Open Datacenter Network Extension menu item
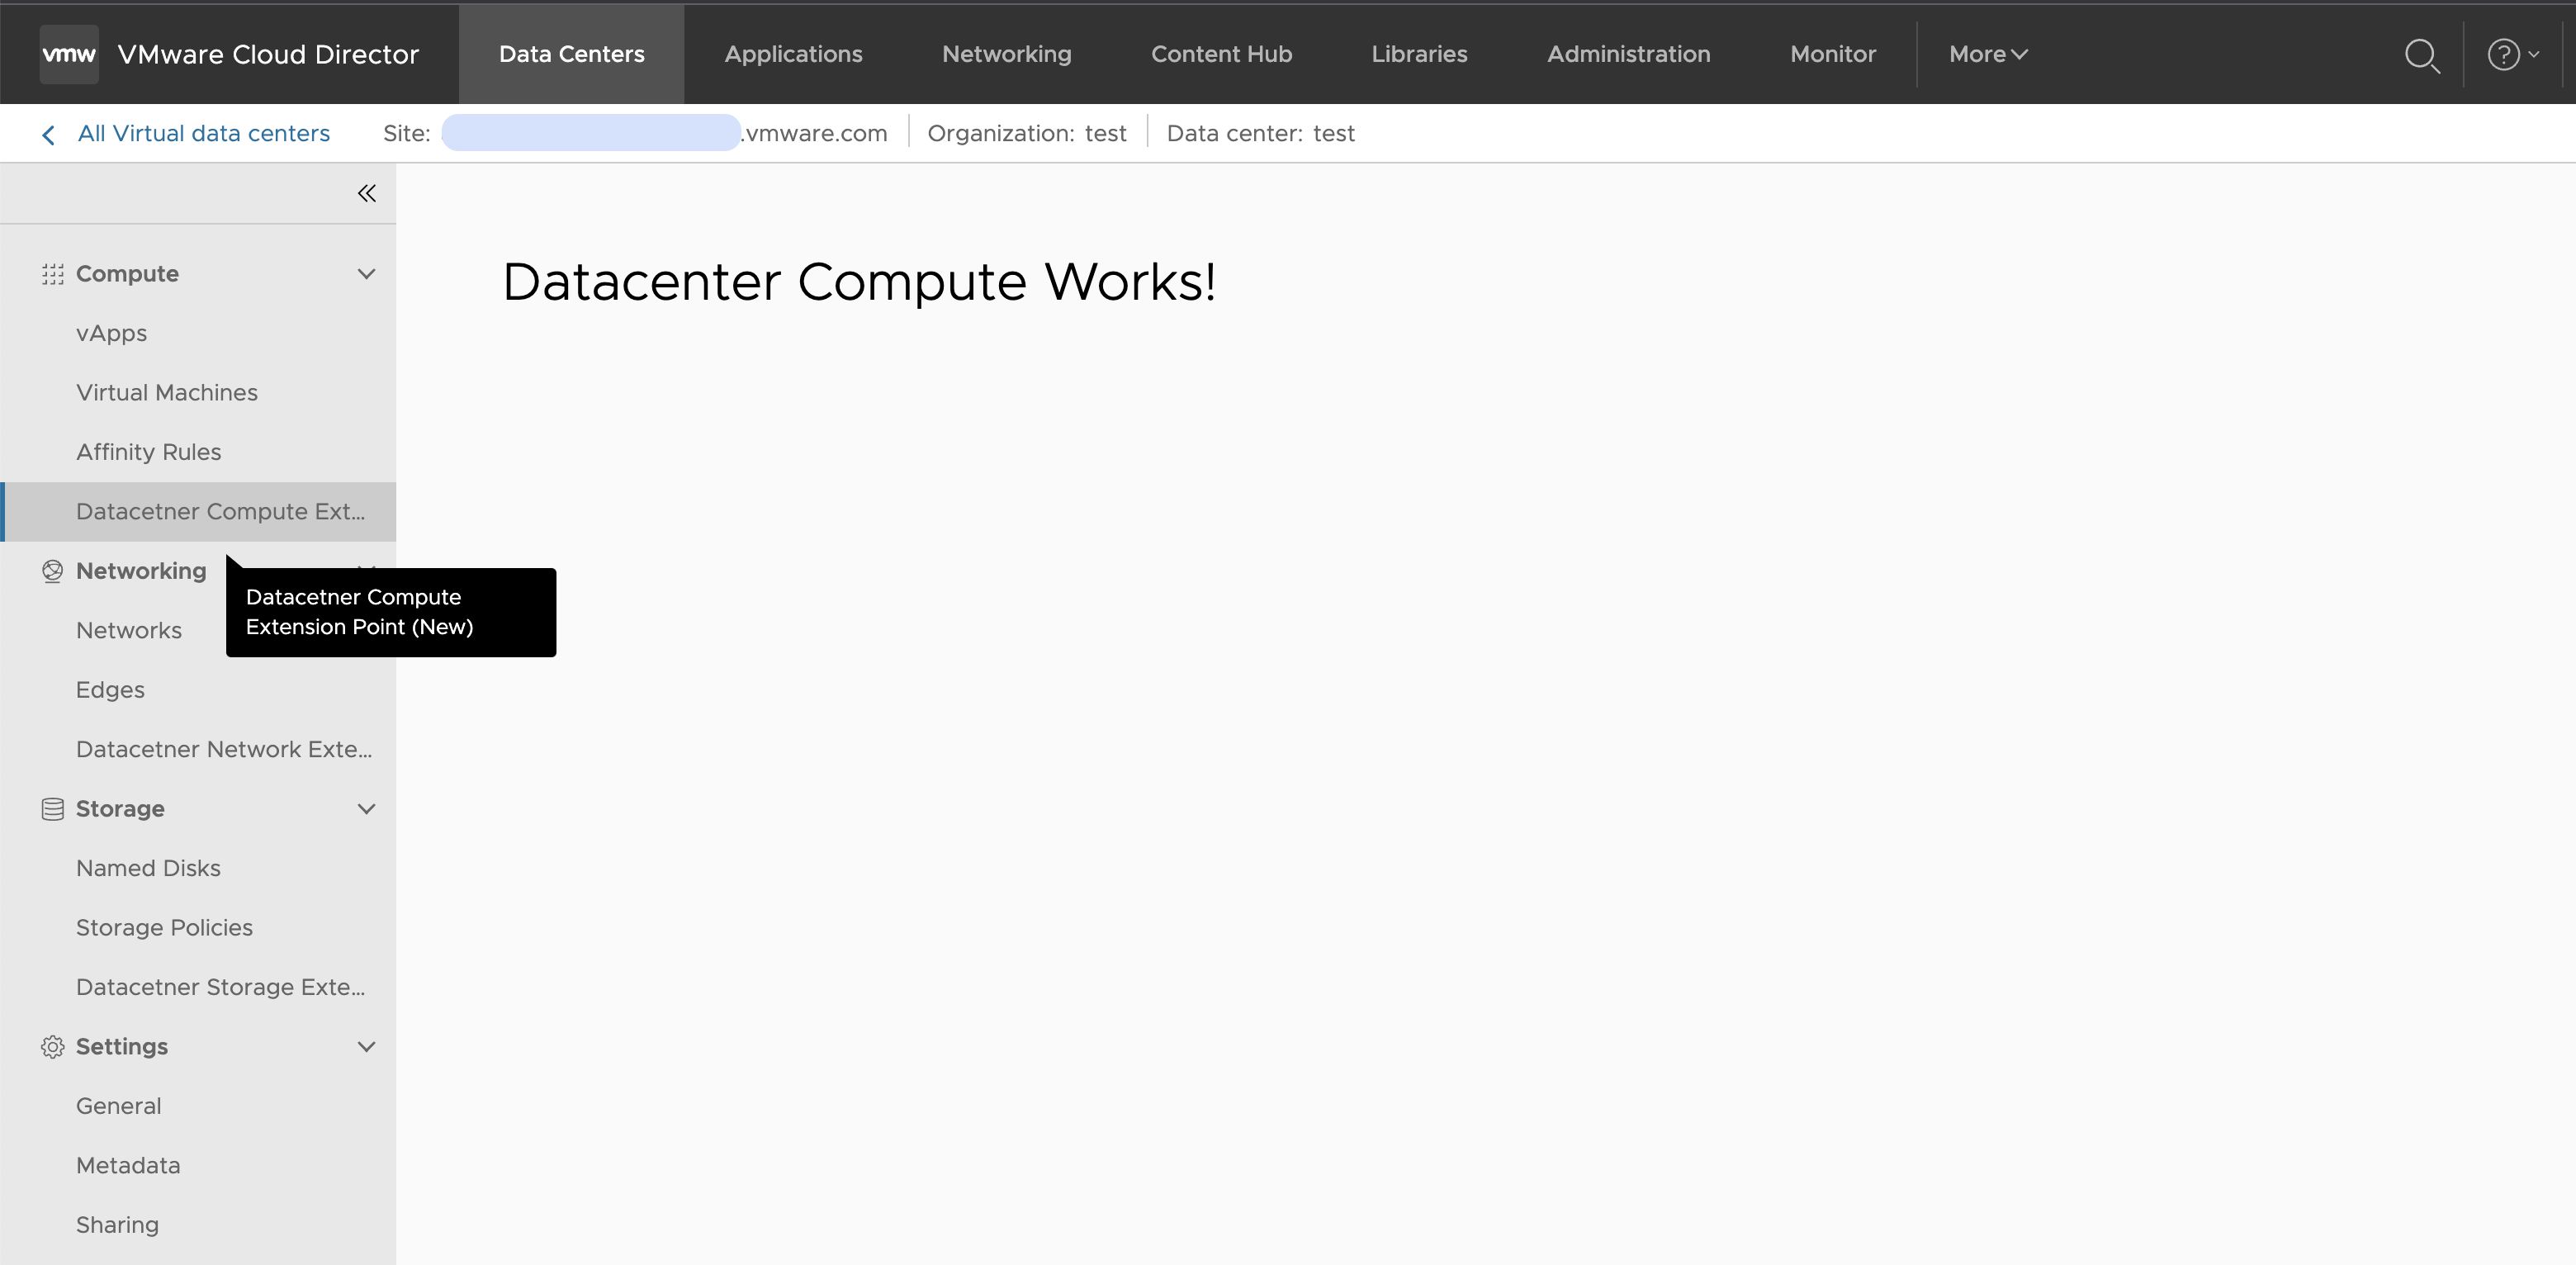 pyautogui.click(x=224, y=749)
